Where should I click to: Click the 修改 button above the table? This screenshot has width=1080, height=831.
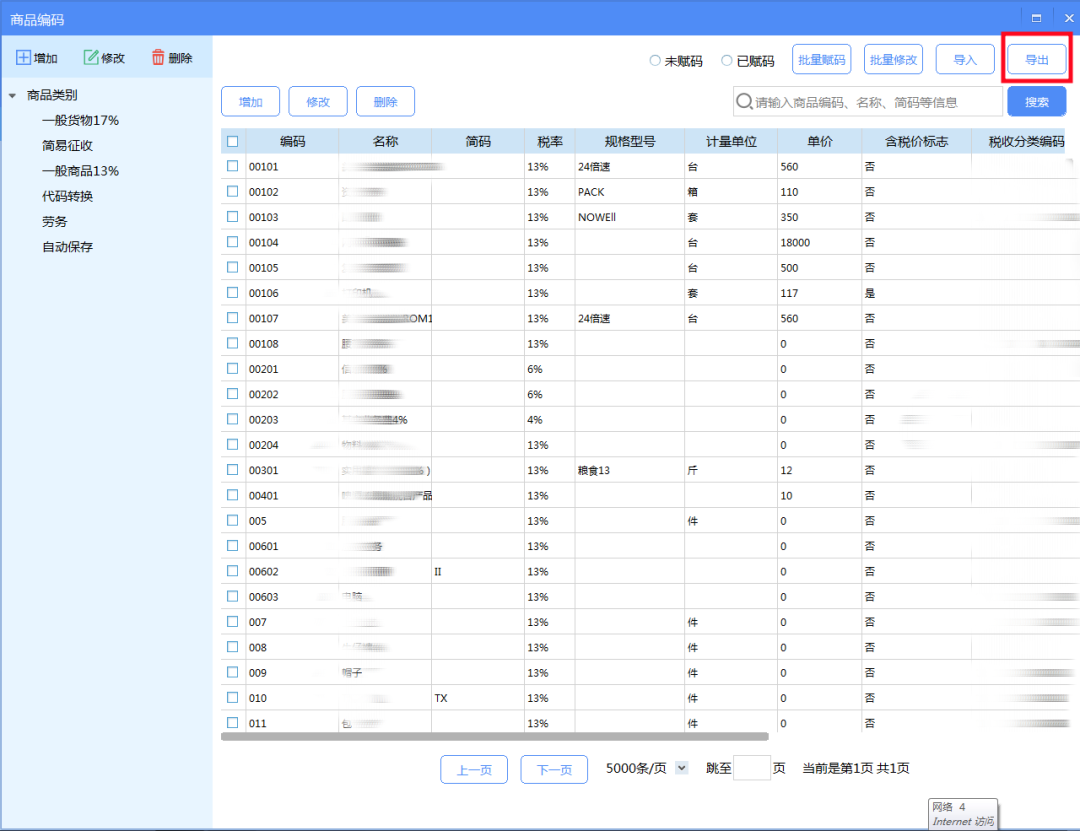[318, 101]
